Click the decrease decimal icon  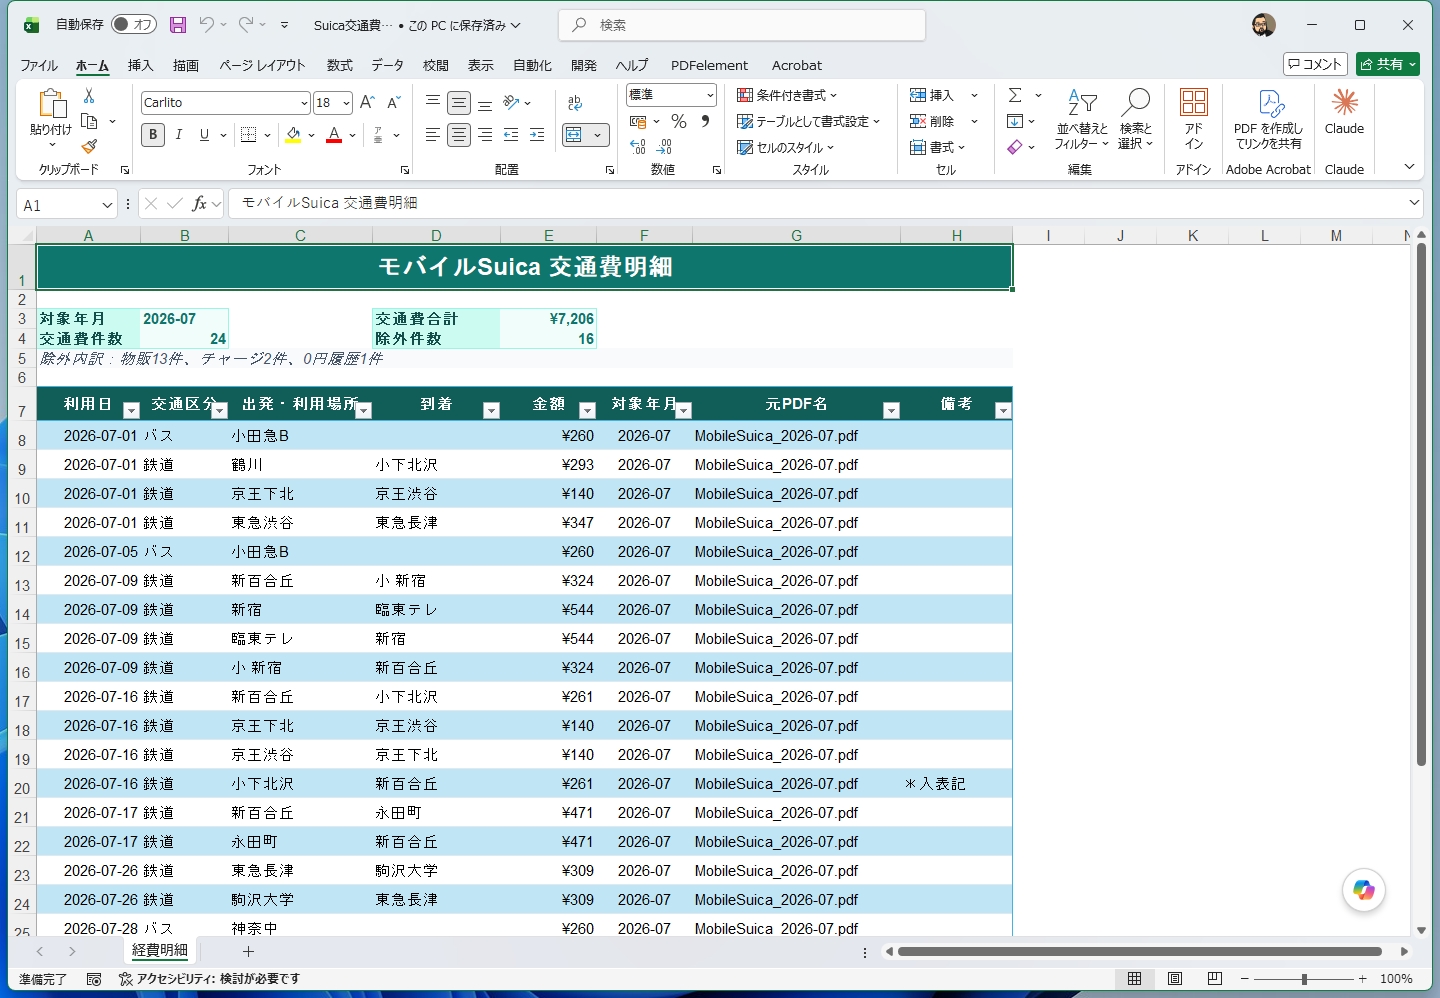tap(665, 147)
